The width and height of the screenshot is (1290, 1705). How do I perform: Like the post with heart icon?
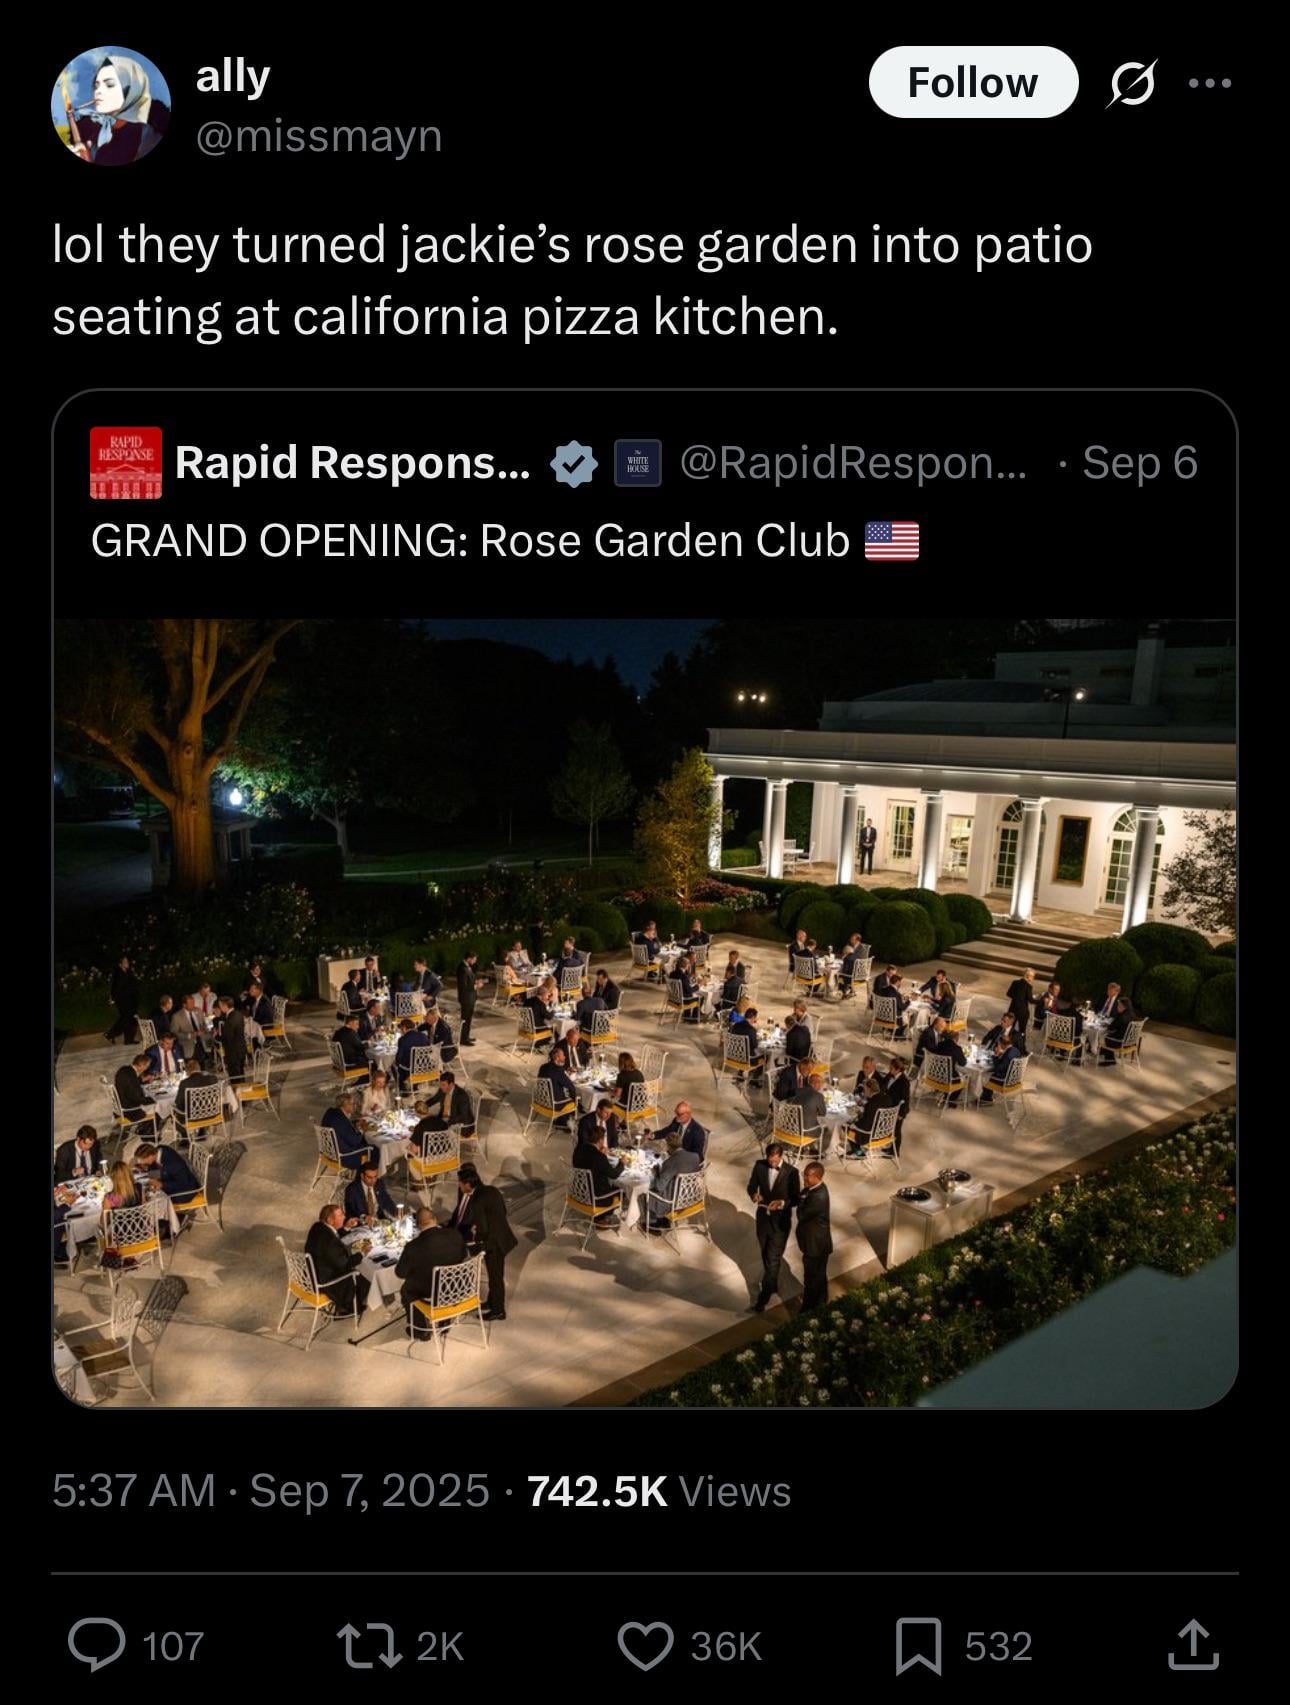[645, 1646]
